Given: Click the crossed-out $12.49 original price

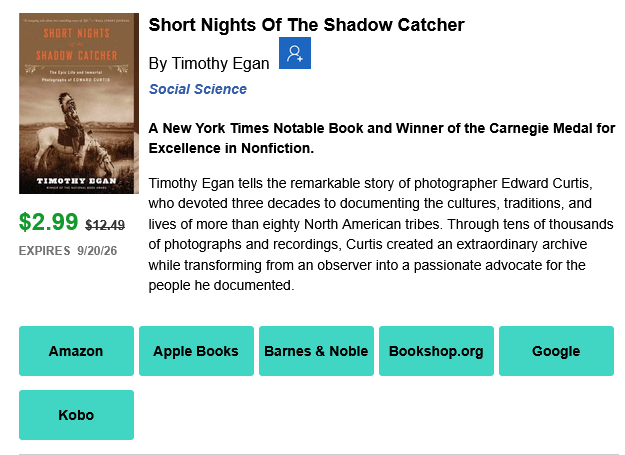Looking at the screenshot, I should pos(105,225).
